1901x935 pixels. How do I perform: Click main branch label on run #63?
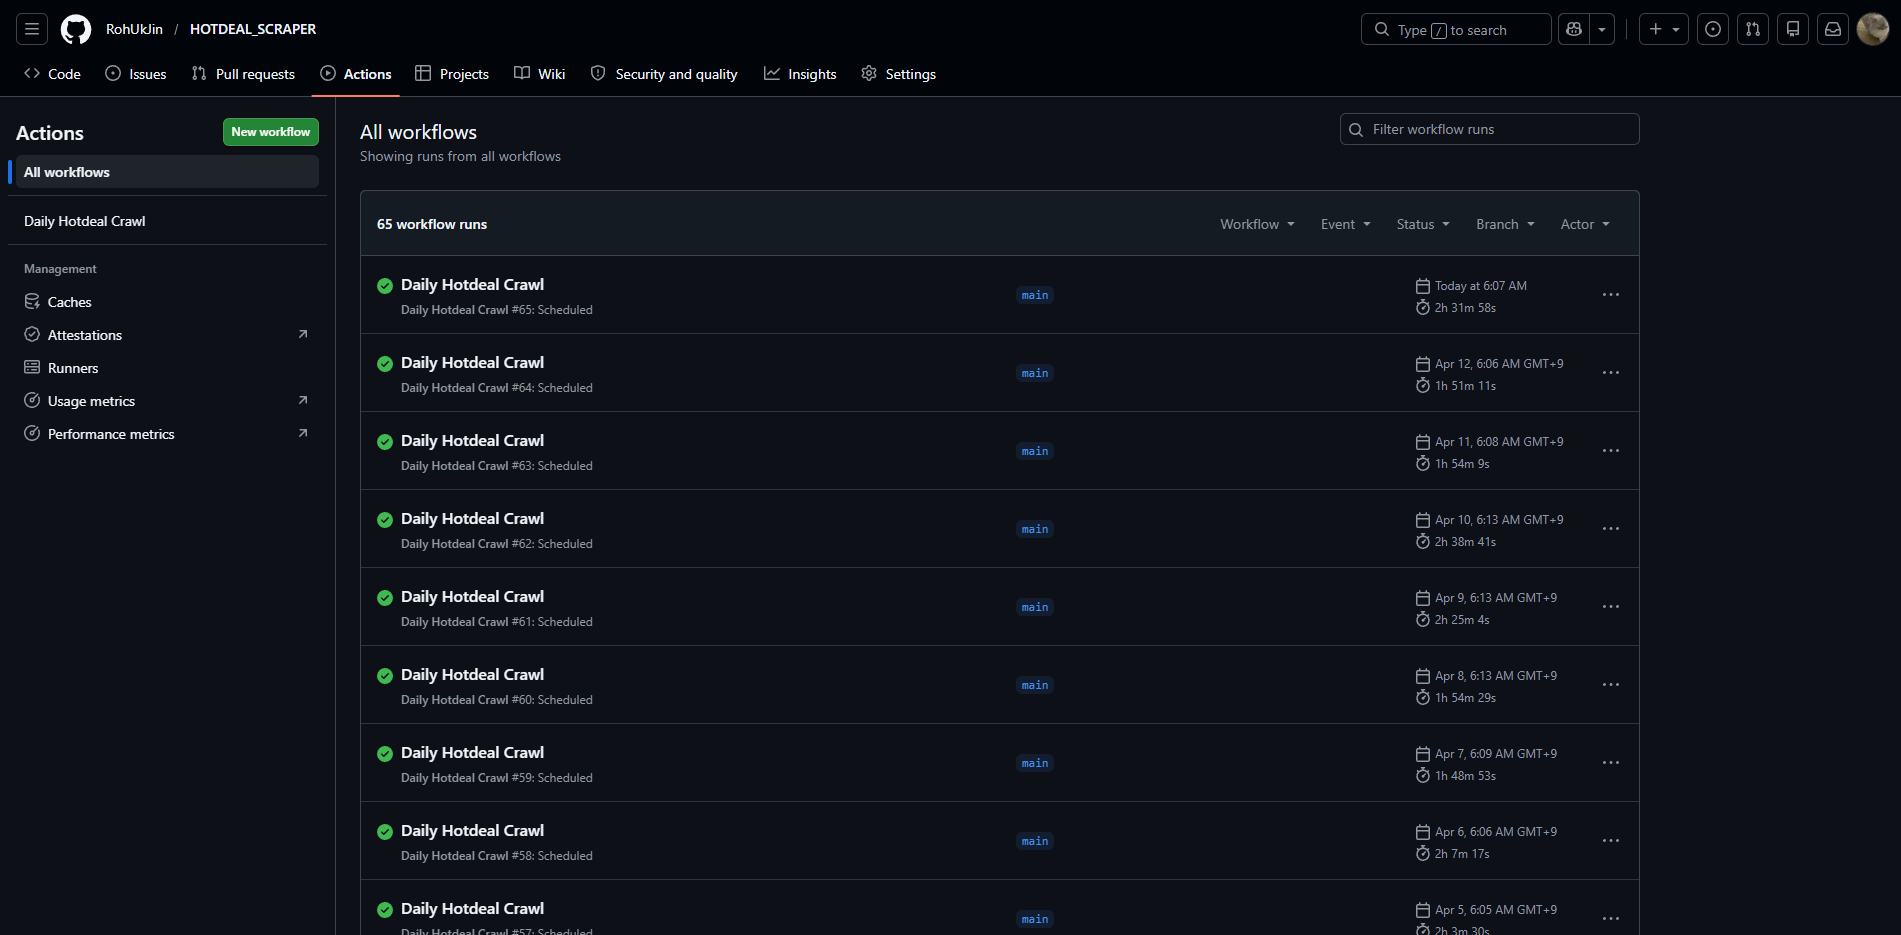pos(1035,451)
